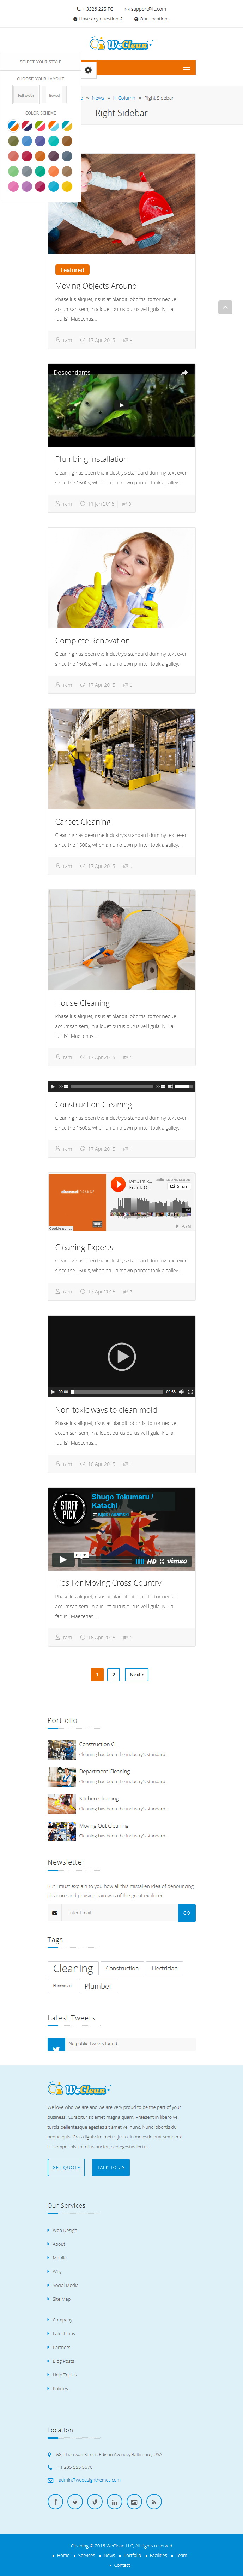
Task: Click the Next pagination button
Action: (136, 1674)
